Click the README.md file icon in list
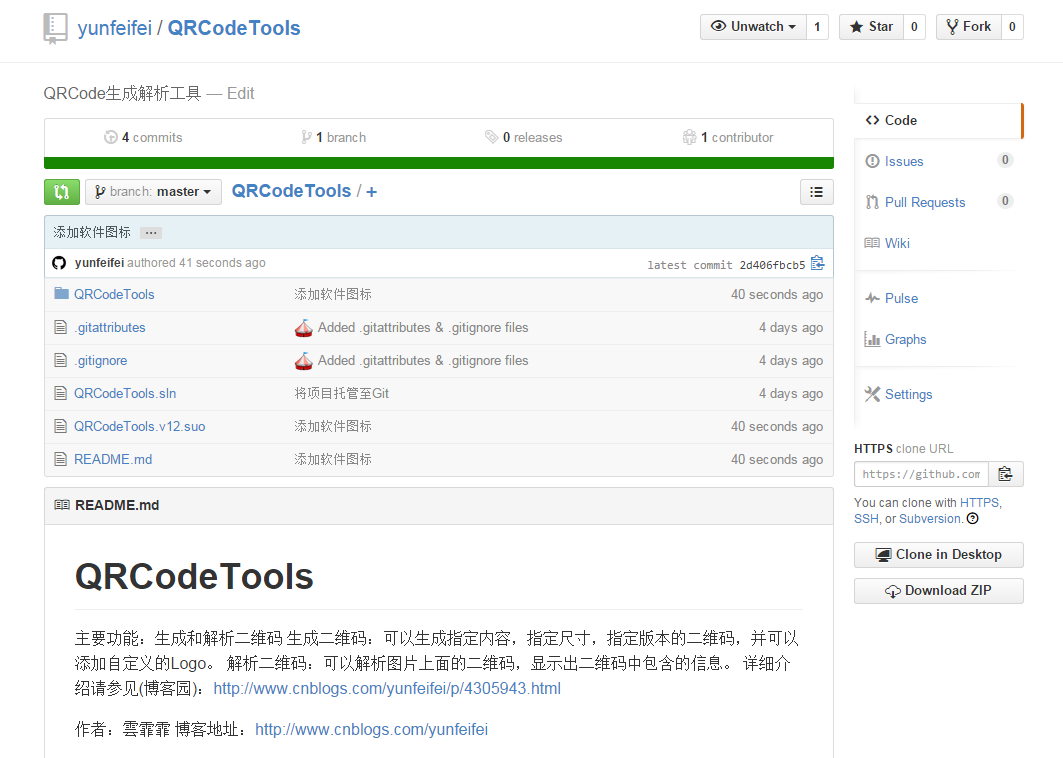 click(x=61, y=459)
